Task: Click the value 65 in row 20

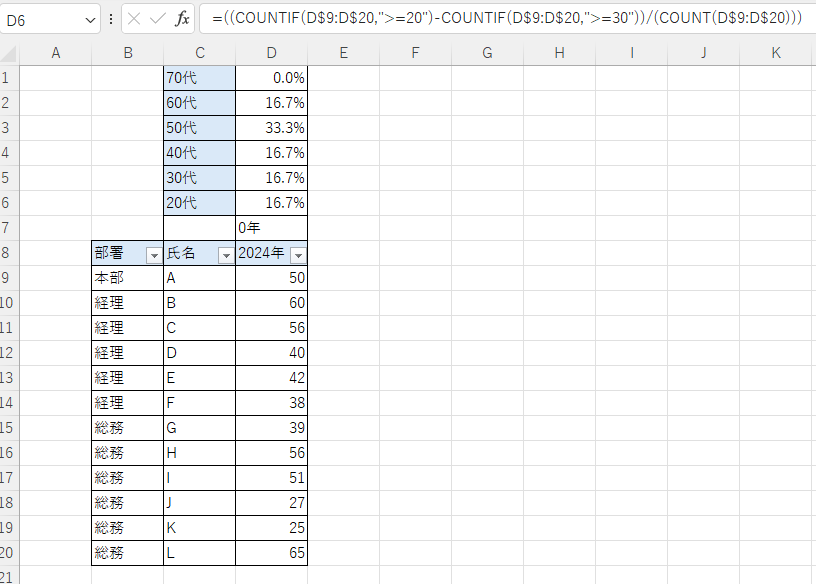Action: [x=271, y=553]
